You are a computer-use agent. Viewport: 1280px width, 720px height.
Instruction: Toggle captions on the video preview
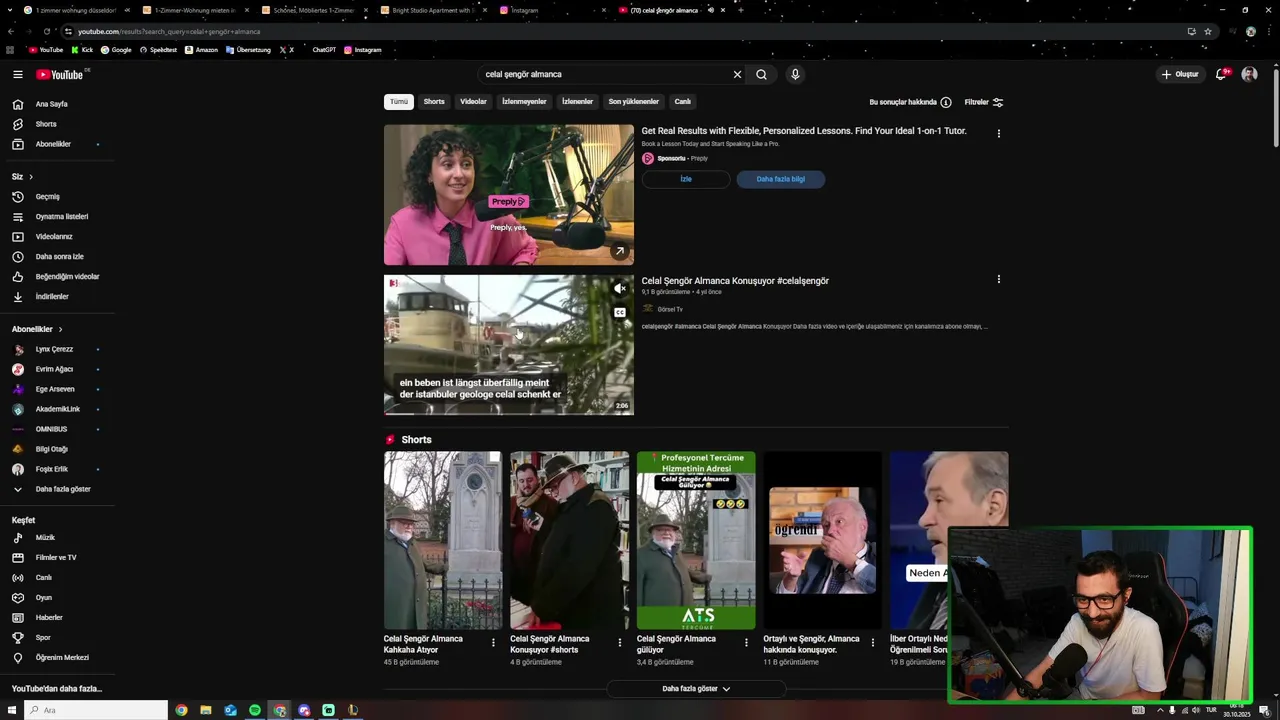point(620,312)
